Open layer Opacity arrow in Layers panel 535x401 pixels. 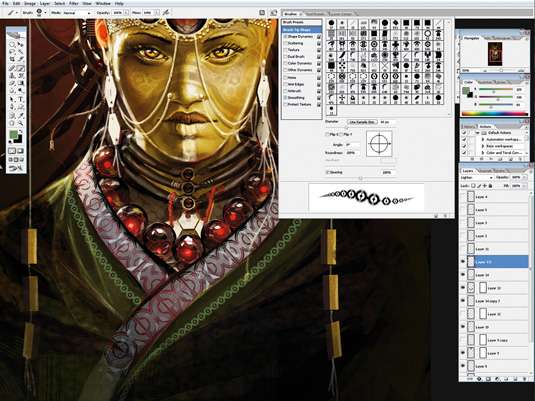525,178
